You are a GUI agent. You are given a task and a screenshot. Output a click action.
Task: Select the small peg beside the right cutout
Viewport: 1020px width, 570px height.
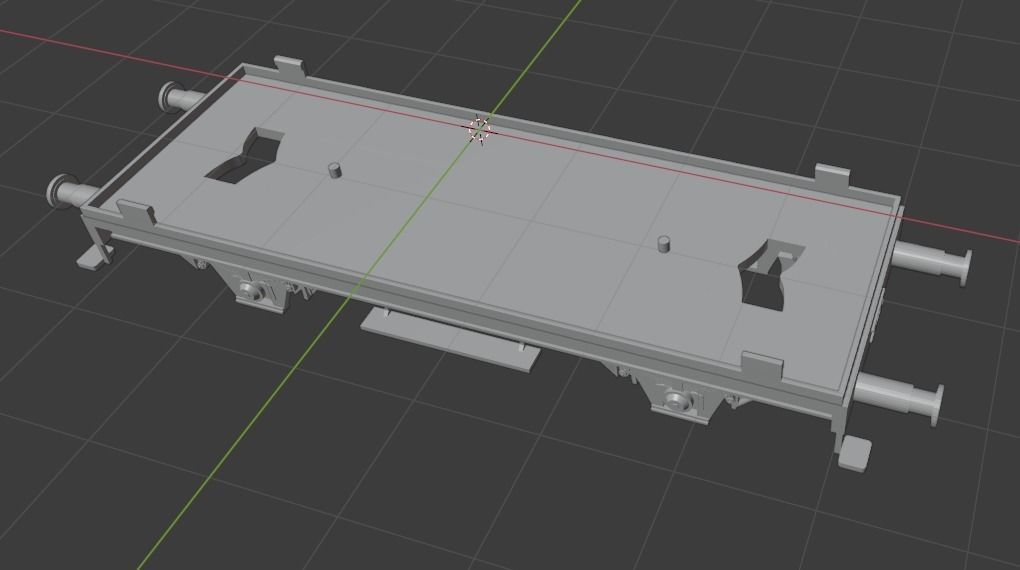[664, 244]
